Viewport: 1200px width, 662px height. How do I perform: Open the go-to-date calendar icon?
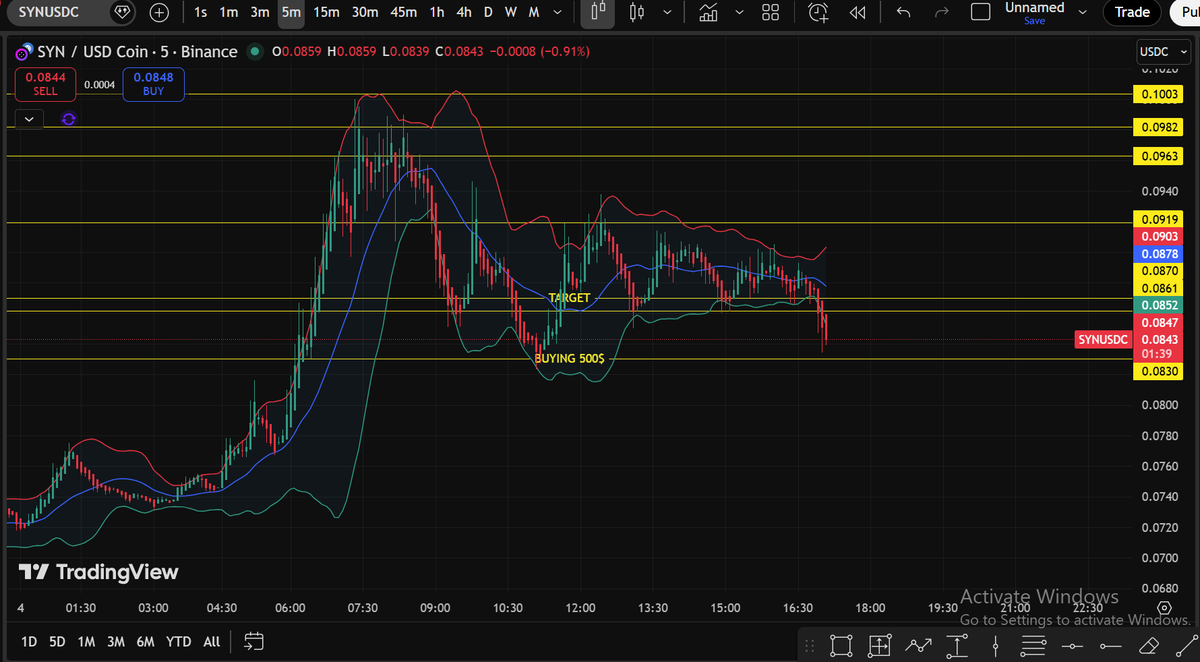(x=253, y=641)
